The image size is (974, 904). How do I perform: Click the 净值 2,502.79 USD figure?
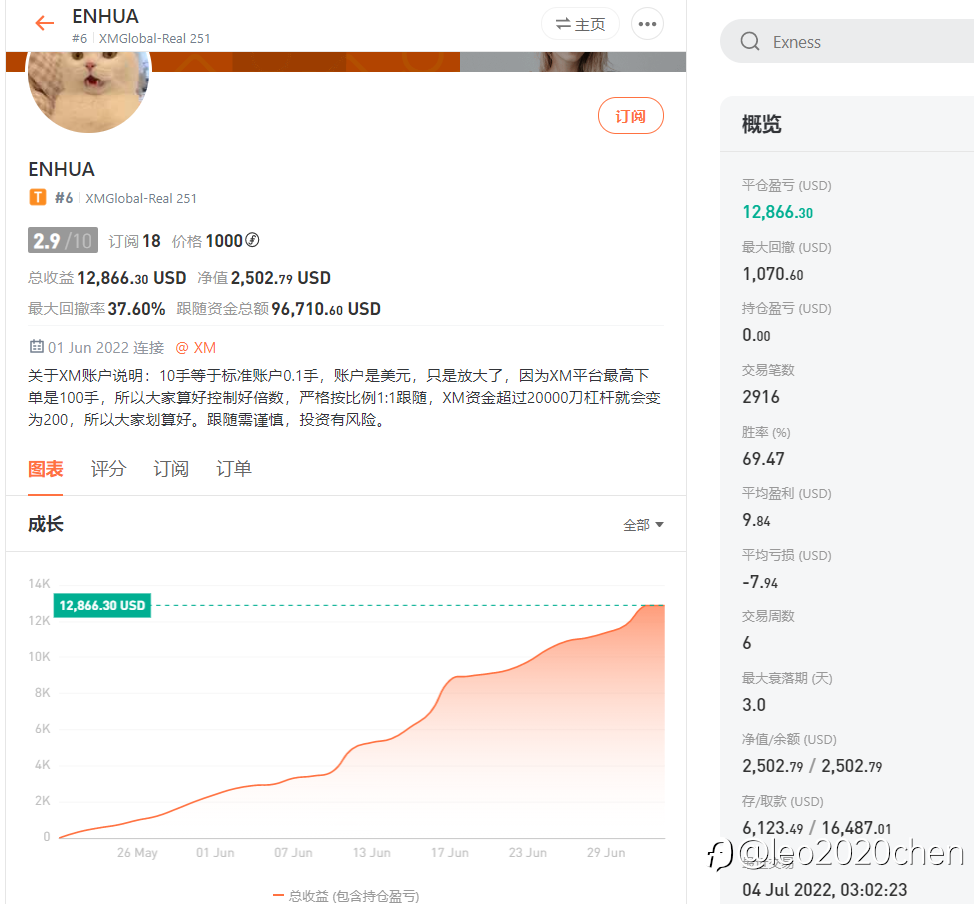point(264,278)
